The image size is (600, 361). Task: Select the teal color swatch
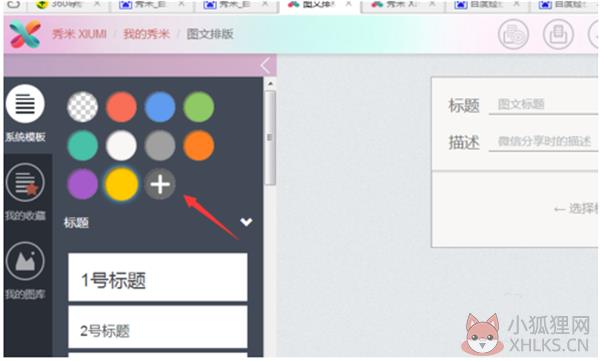pyautogui.click(x=82, y=145)
